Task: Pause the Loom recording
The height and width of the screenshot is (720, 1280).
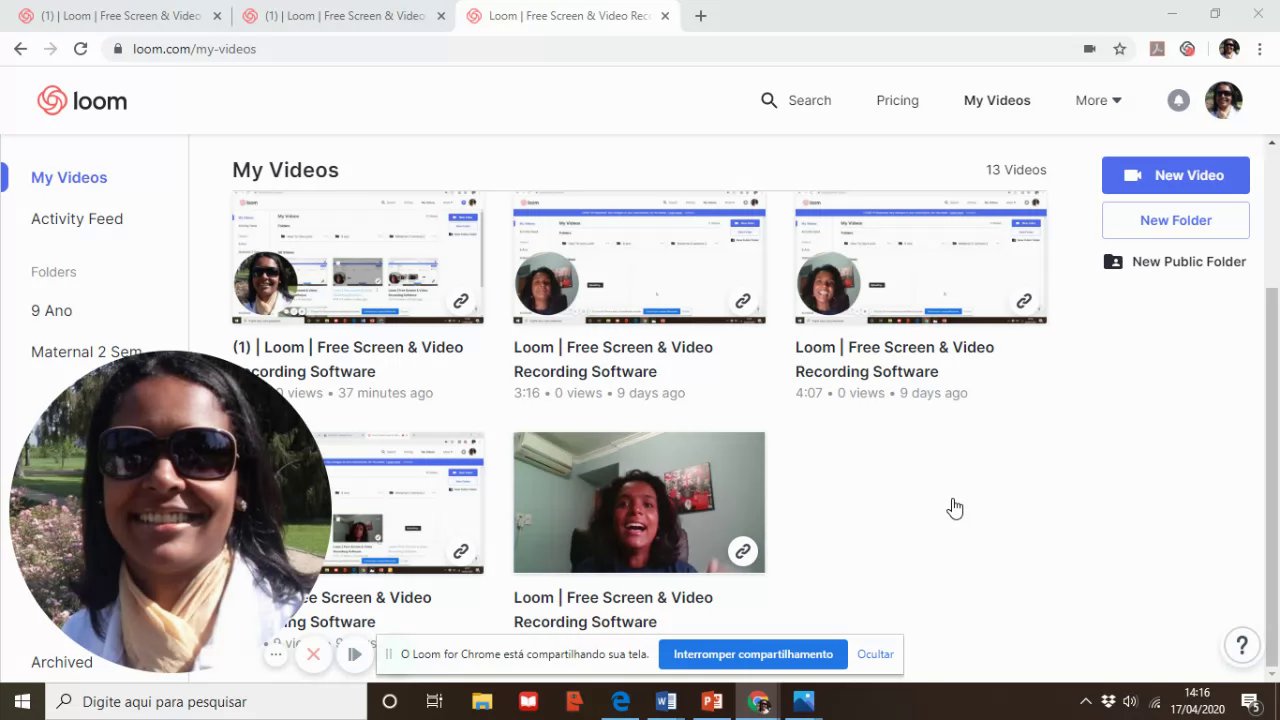Action: tap(354, 654)
